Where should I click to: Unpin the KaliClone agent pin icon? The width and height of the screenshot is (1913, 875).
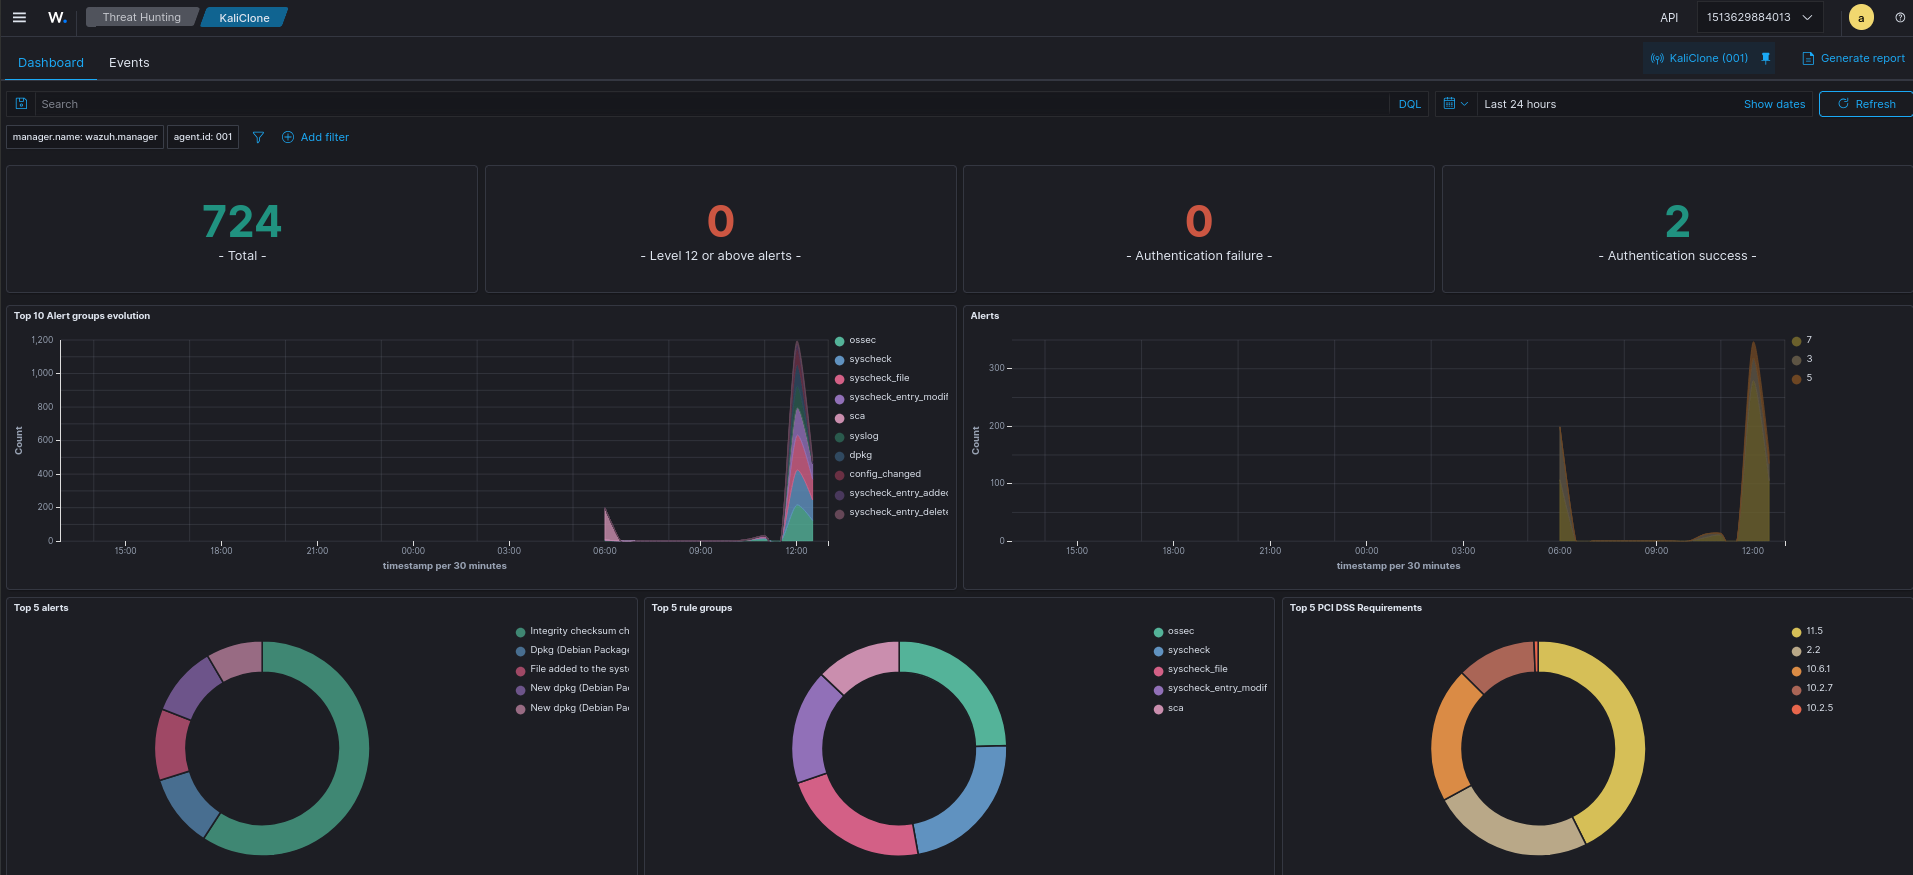(1765, 58)
